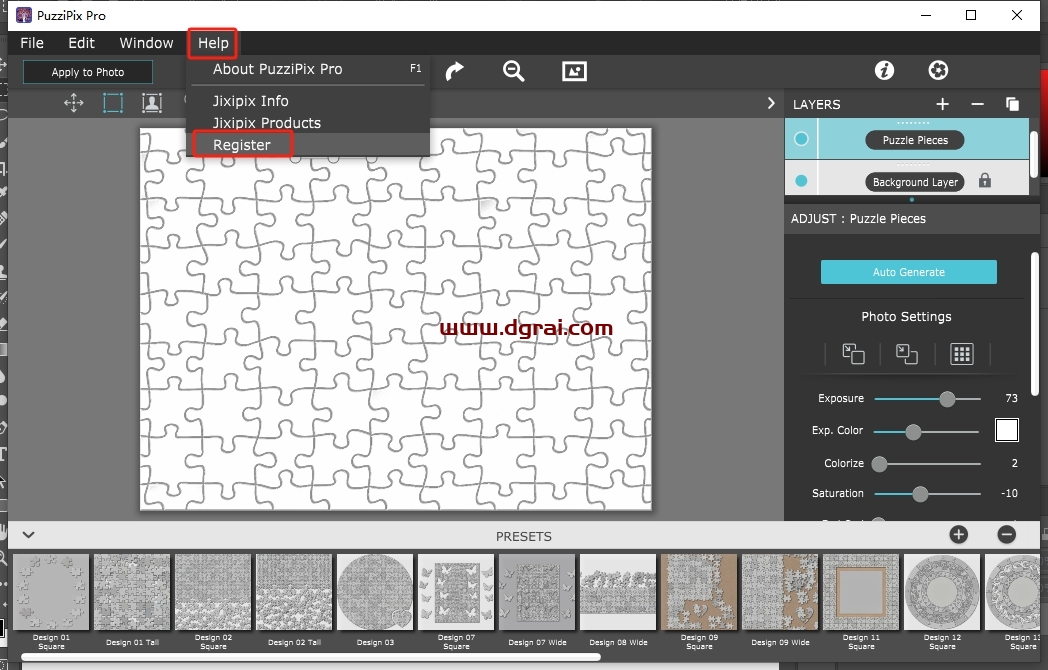Click the lock icon on Background Layer
1048x670 pixels.
point(985,181)
